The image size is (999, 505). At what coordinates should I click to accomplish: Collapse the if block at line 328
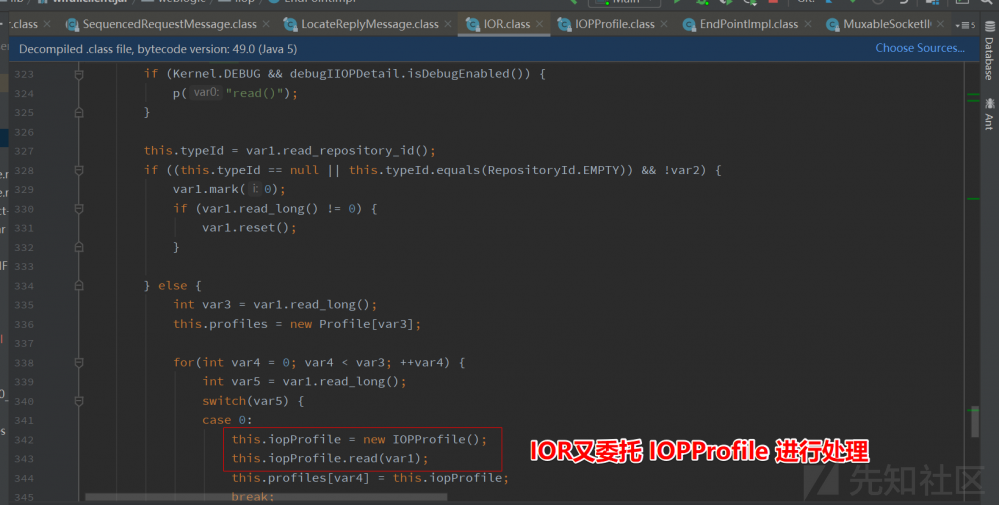(79, 171)
